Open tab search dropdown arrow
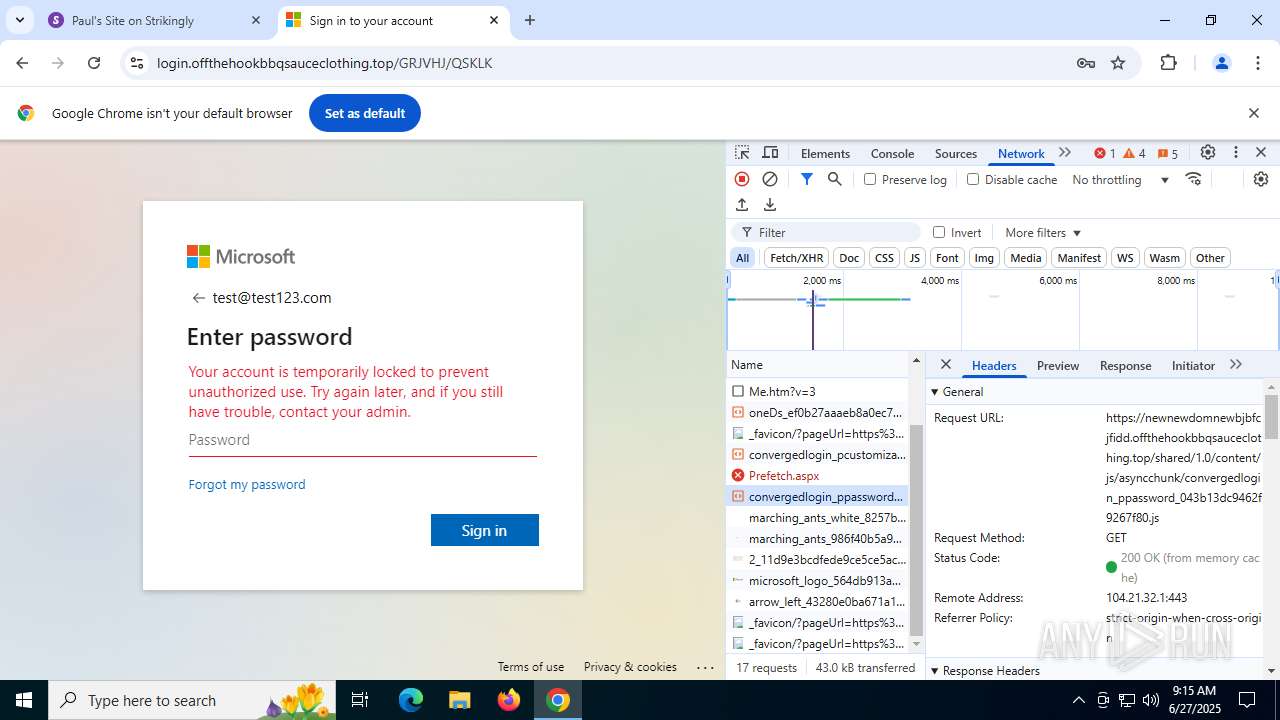Viewport: 1280px width, 720px height. click(x=20, y=20)
